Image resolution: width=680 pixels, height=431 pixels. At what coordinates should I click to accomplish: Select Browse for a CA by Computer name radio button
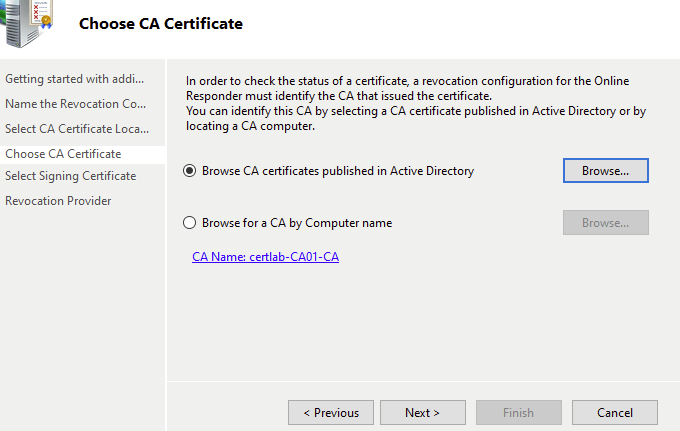click(x=190, y=223)
